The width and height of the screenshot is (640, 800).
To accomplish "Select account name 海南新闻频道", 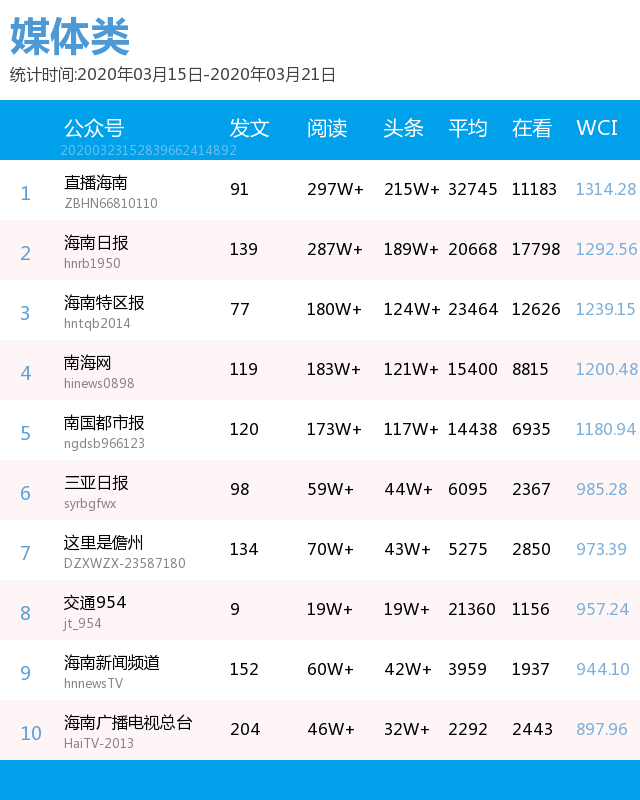I will pyautogui.click(x=111, y=662).
